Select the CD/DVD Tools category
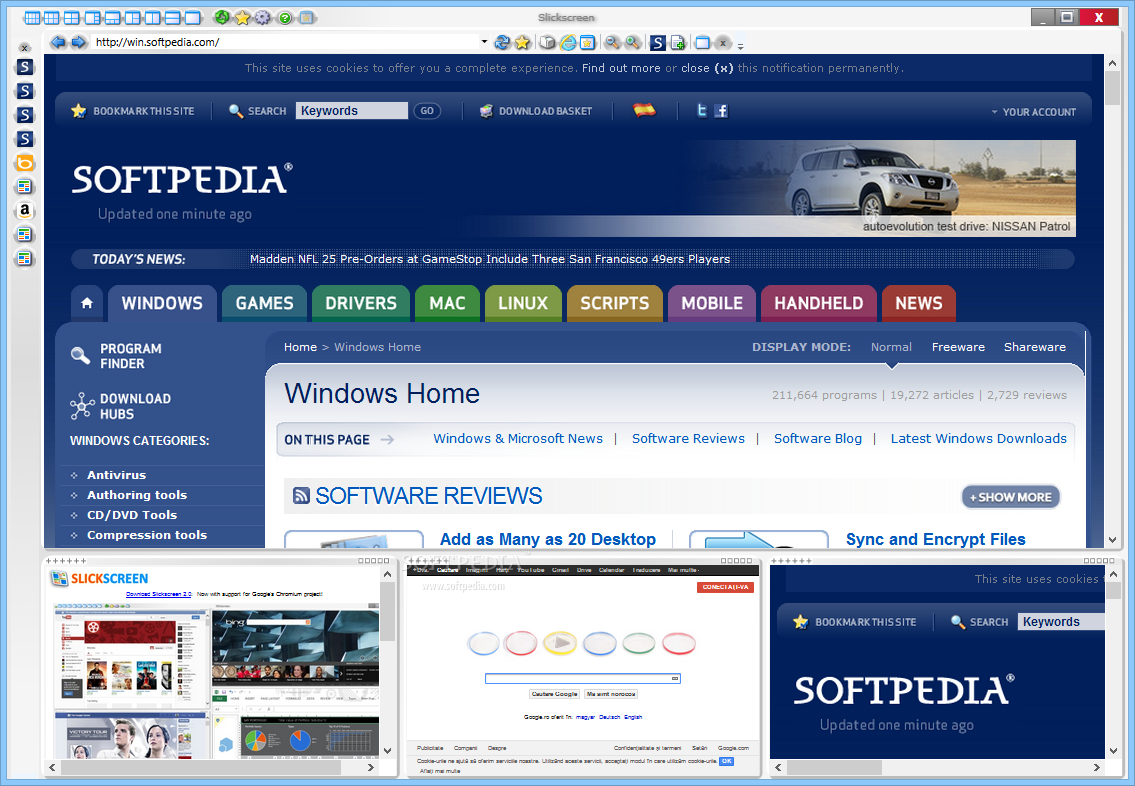Image resolution: width=1135 pixels, height=786 pixels. point(132,515)
